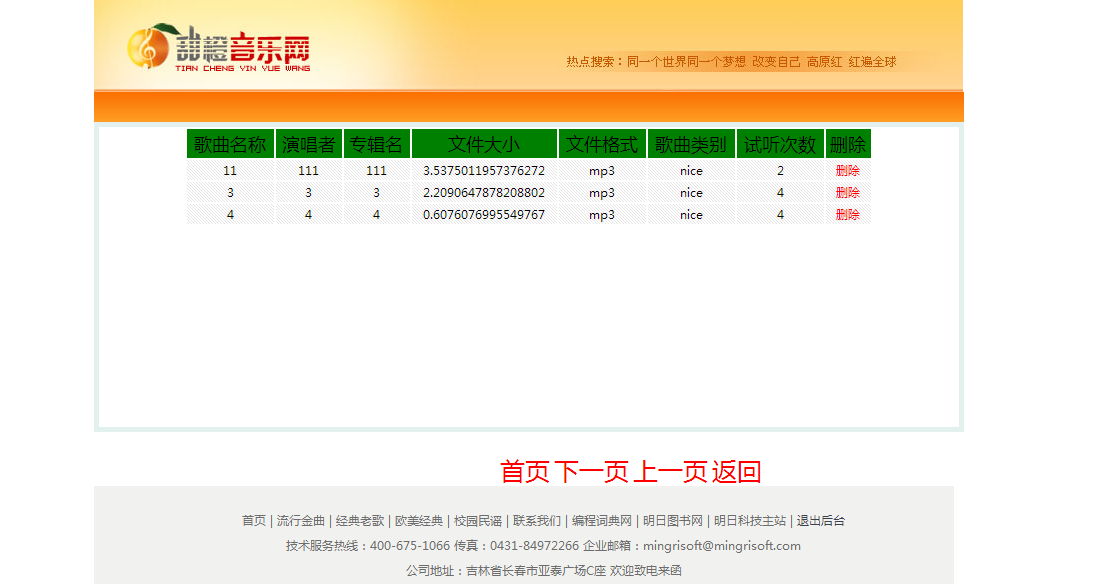Image resolution: width=1098 pixels, height=584 pixels.
Task: Open footer 首页 link
Action: pyautogui.click(x=253, y=520)
